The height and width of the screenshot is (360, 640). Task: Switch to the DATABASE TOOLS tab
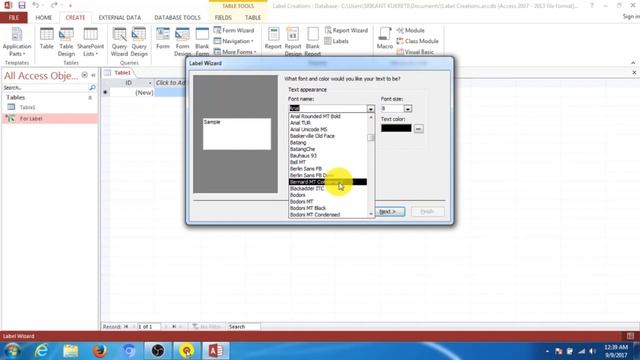tap(177, 18)
